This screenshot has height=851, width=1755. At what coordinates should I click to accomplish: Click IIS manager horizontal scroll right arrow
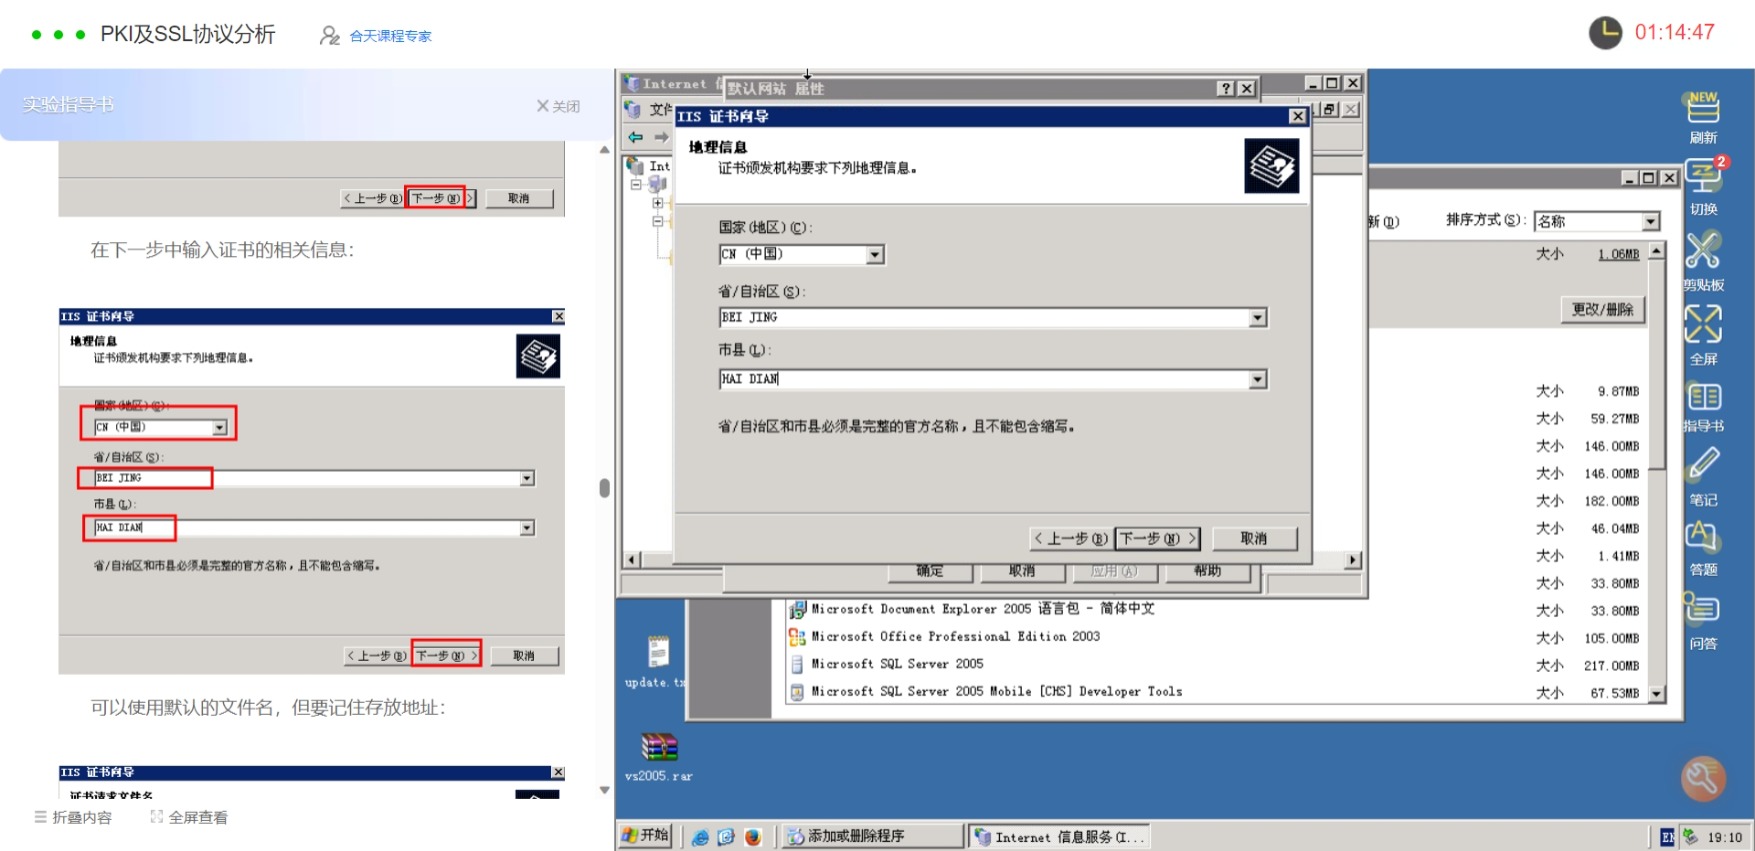click(x=1352, y=560)
